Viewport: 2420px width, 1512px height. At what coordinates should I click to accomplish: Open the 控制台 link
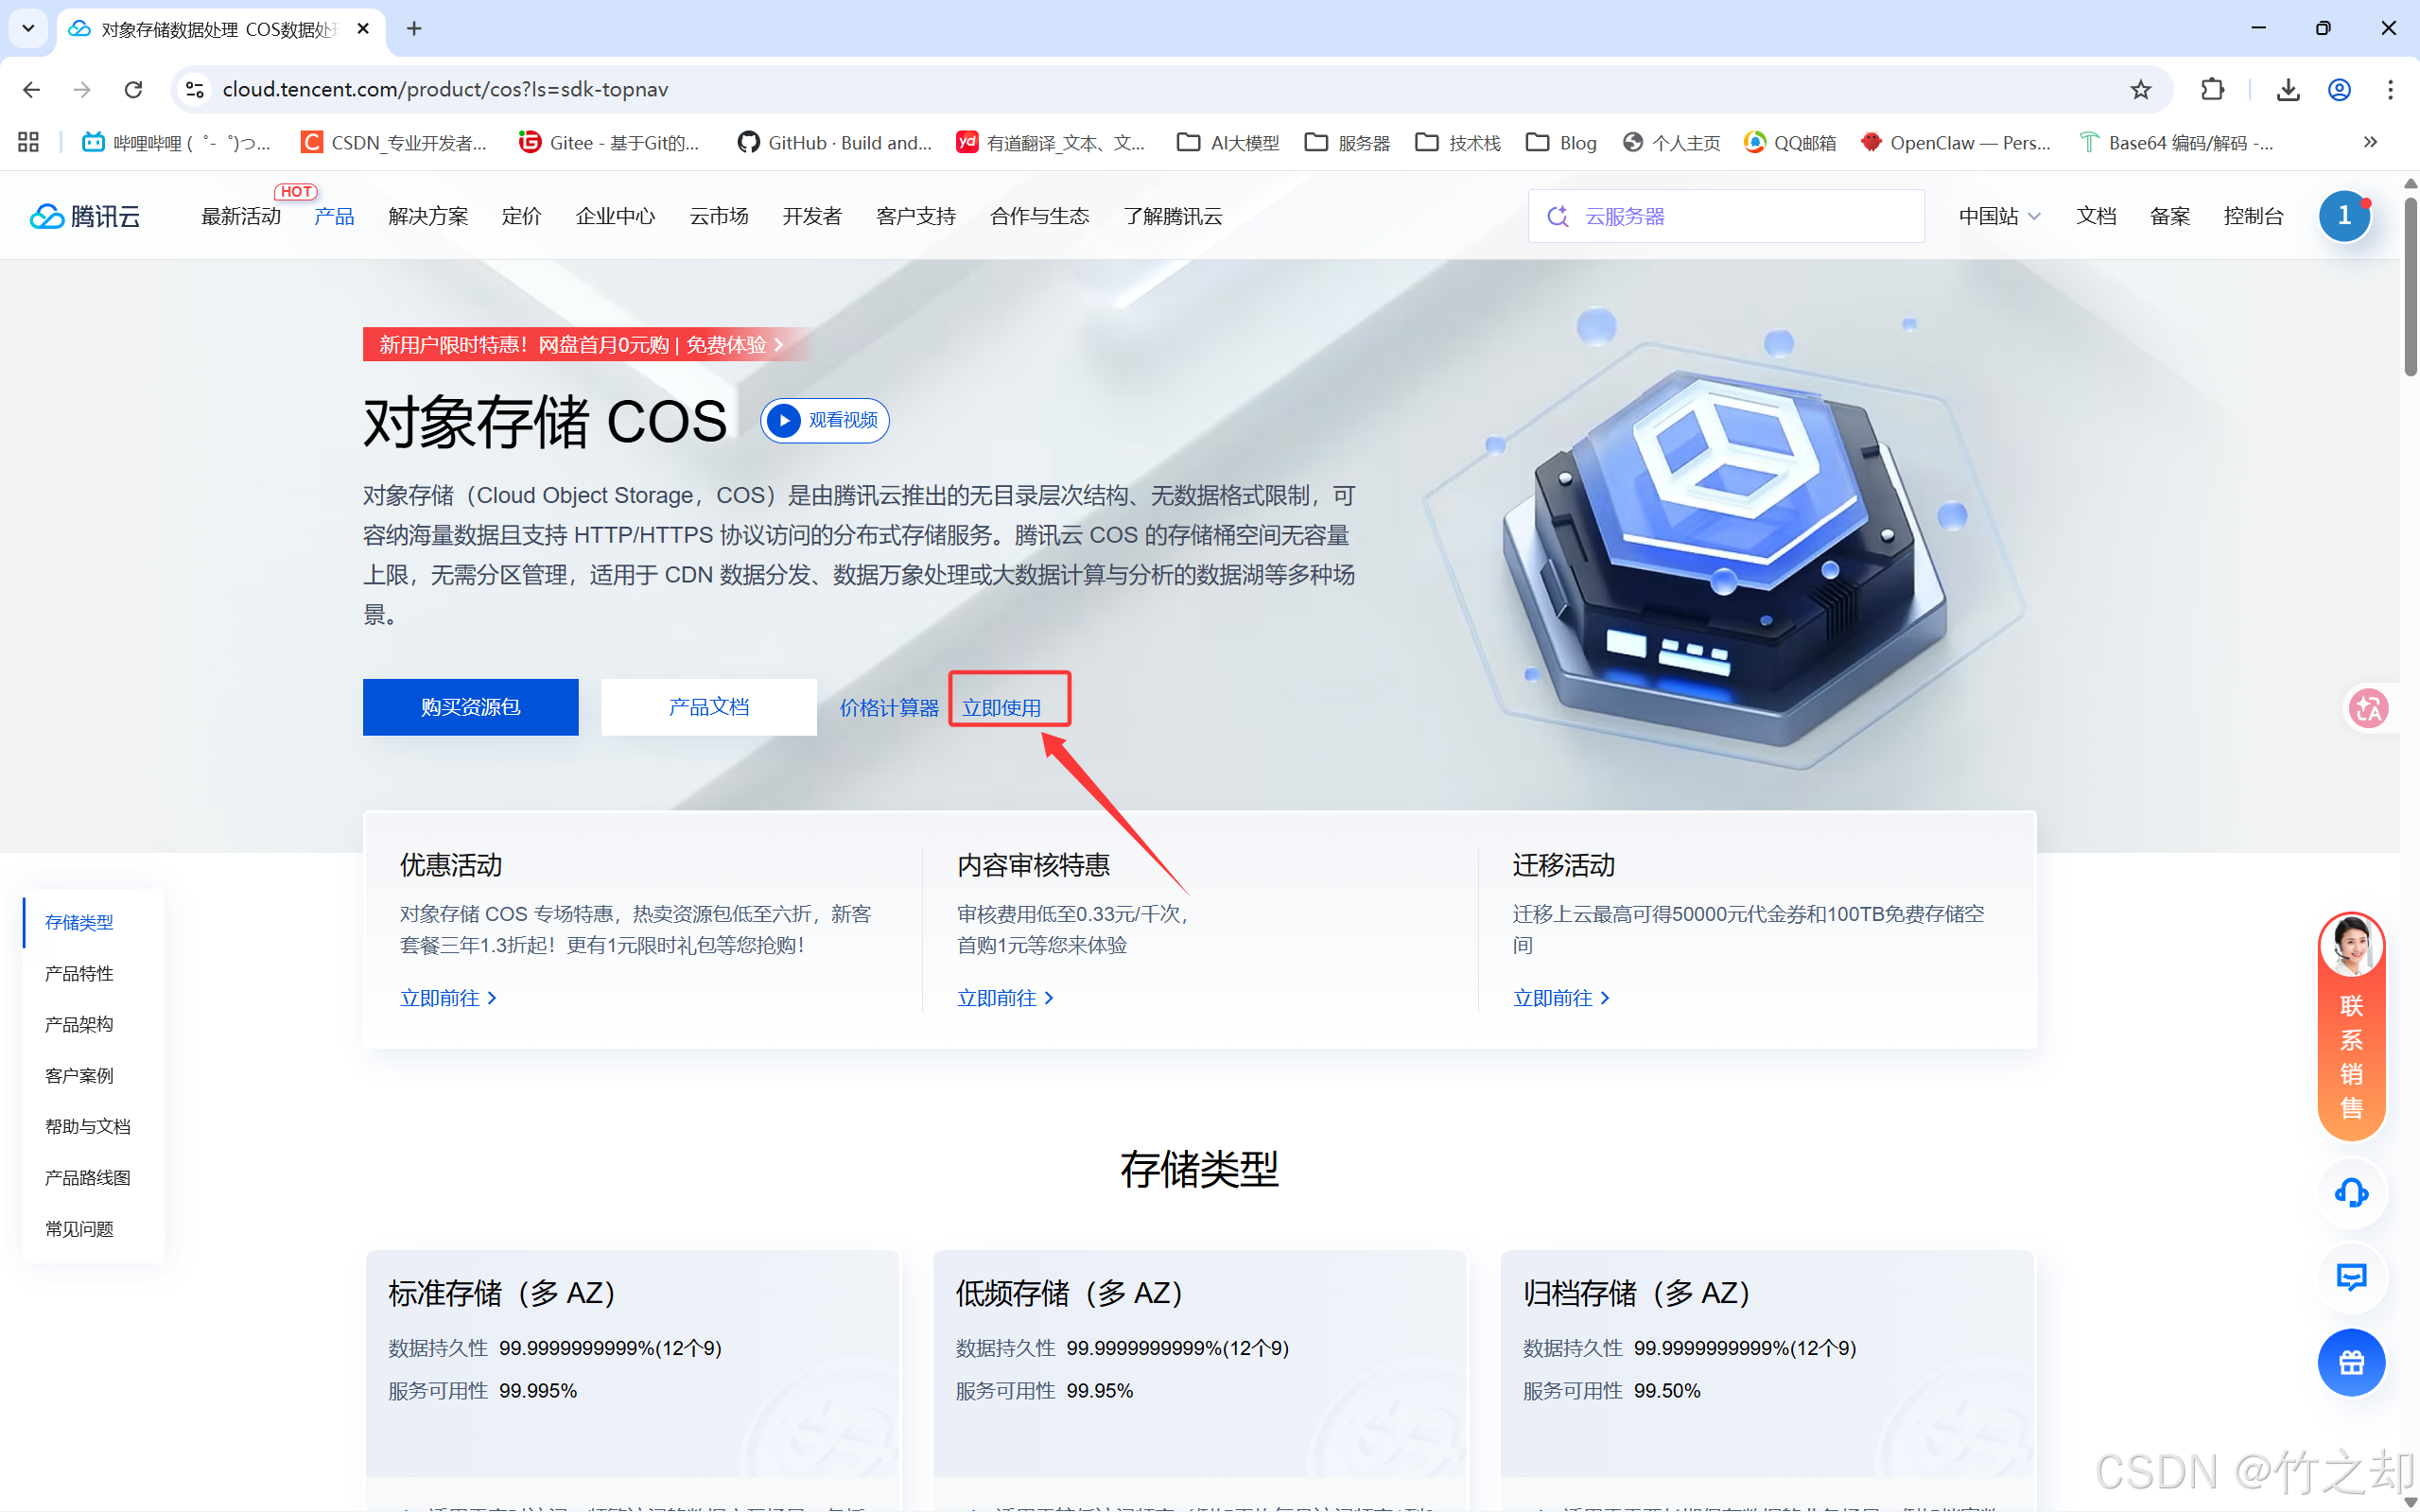pos(2253,216)
